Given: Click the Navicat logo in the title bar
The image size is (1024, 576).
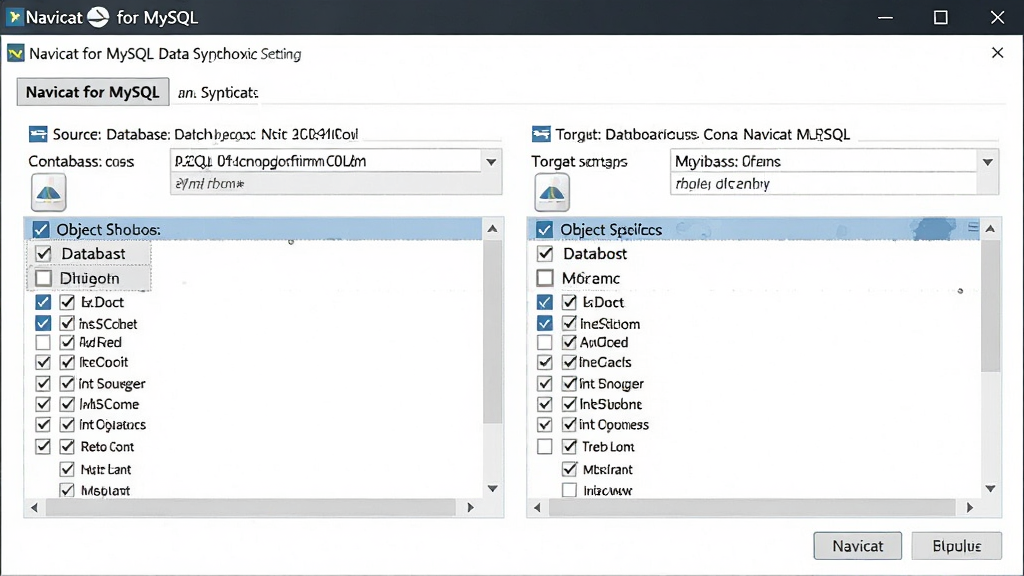Looking at the screenshot, I should coord(15,17).
